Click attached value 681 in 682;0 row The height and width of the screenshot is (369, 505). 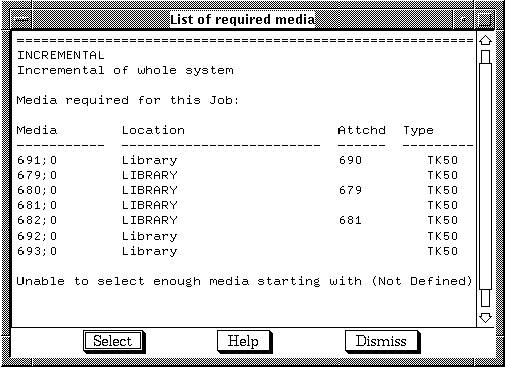[350, 220]
